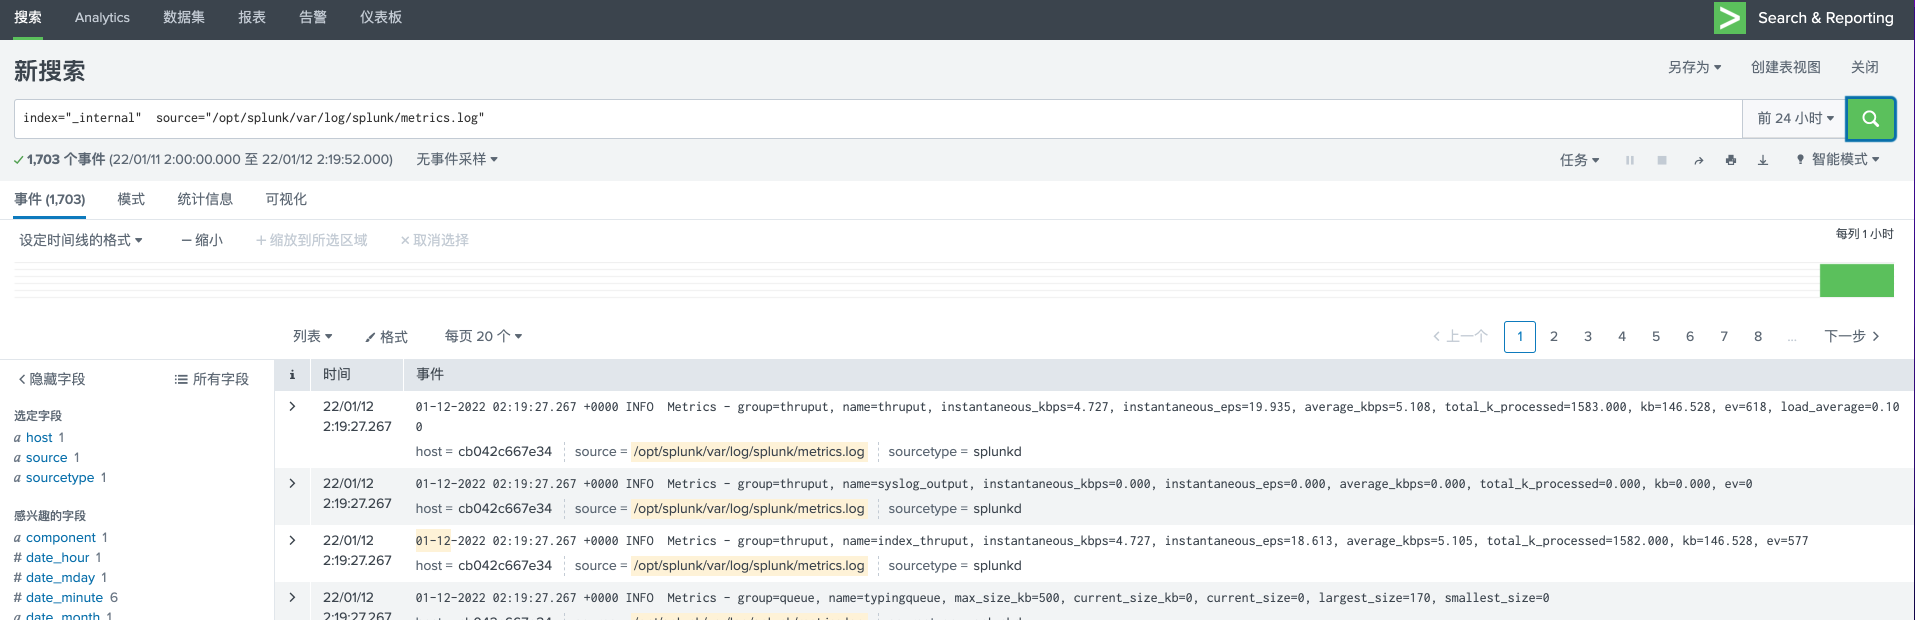1915x620 pixels.
Task: Click the info column header icon
Action: point(292,374)
